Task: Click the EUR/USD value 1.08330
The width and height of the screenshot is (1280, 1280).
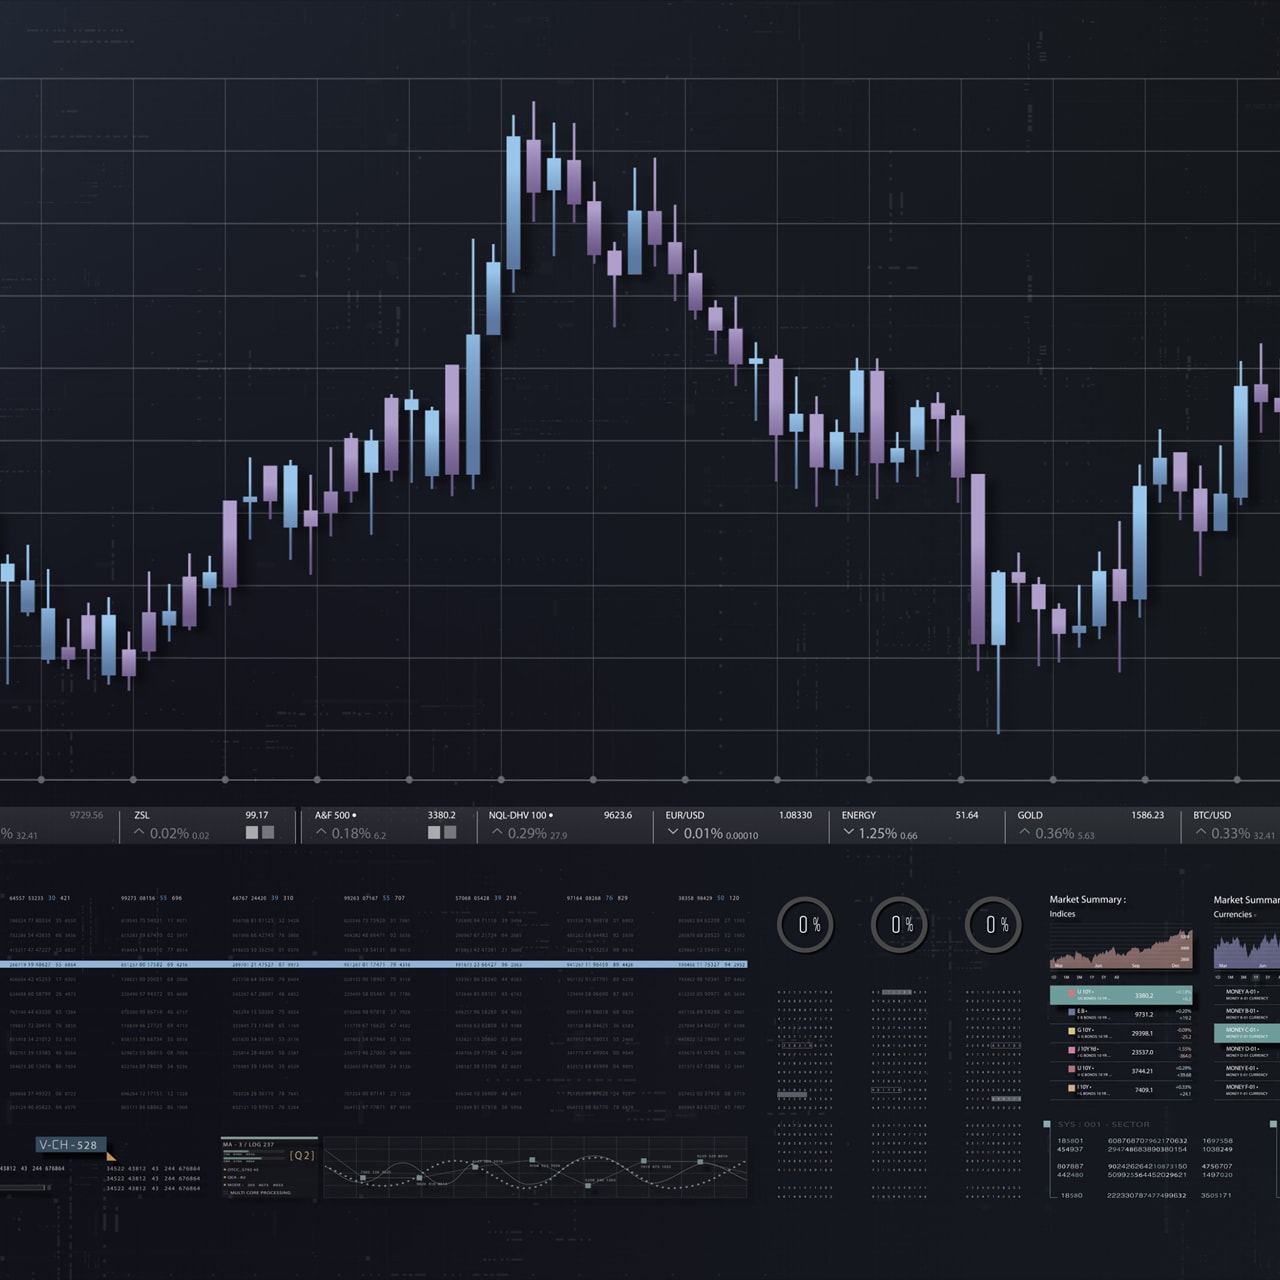Action: pyautogui.click(x=795, y=815)
